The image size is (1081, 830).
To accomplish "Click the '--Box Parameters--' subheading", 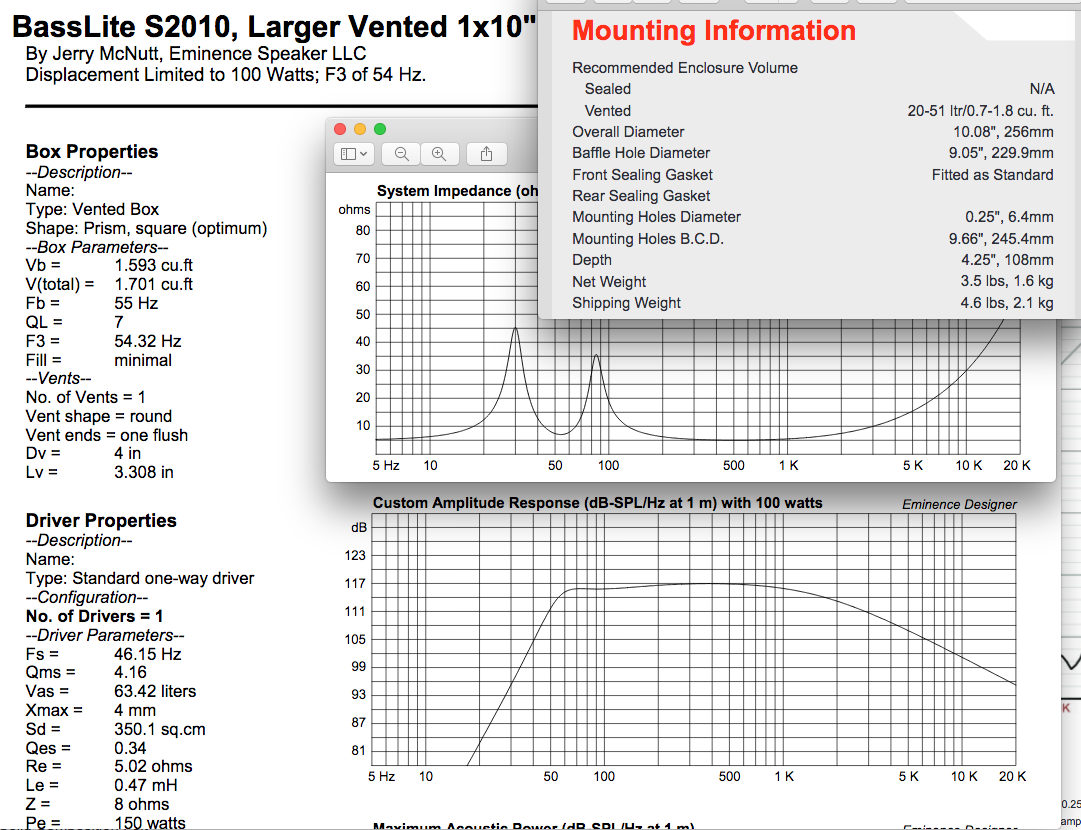I will [x=96, y=247].
